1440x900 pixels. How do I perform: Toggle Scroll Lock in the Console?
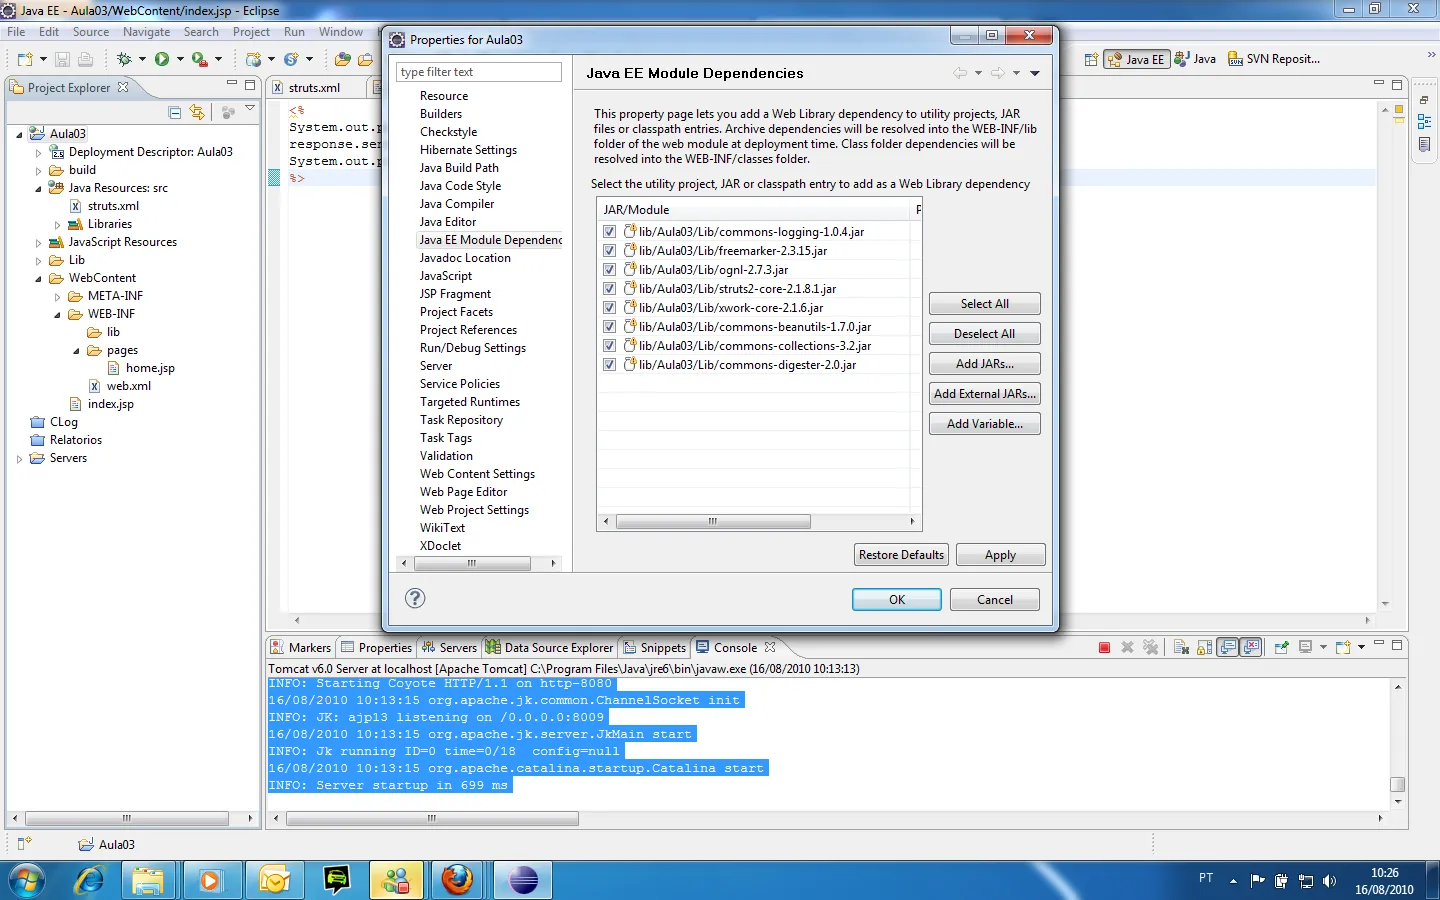[1205, 648]
